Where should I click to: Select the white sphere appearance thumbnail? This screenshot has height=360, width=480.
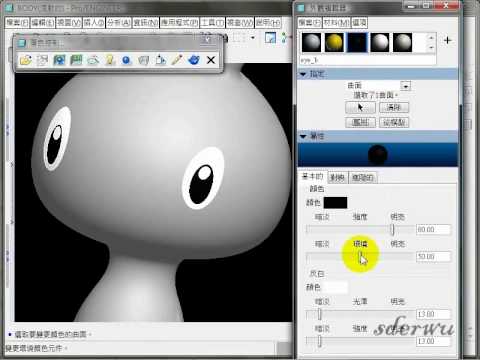click(x=380, y=43)
